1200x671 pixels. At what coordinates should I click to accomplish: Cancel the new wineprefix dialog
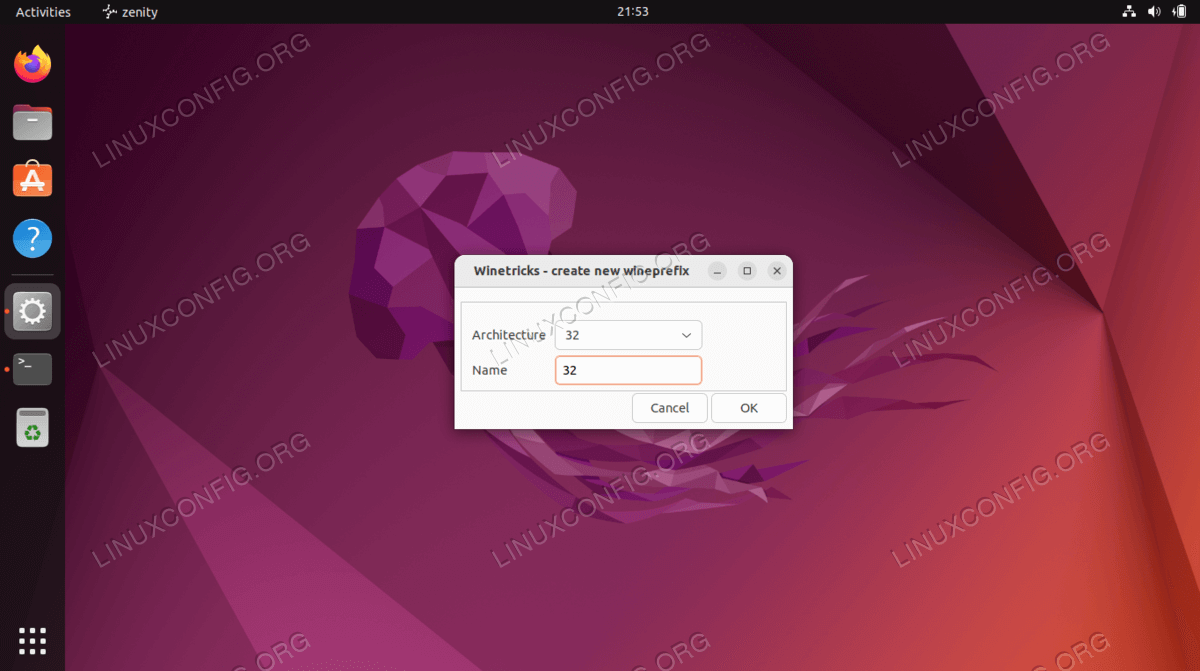click(x=670, y=408)
